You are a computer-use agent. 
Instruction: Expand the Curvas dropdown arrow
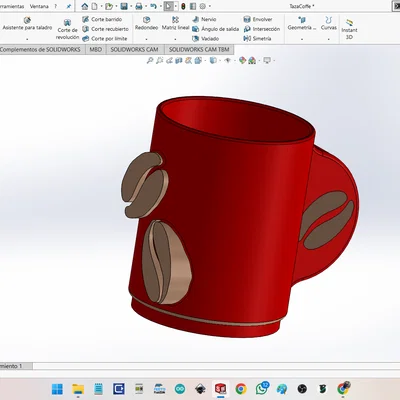point(329,39)
